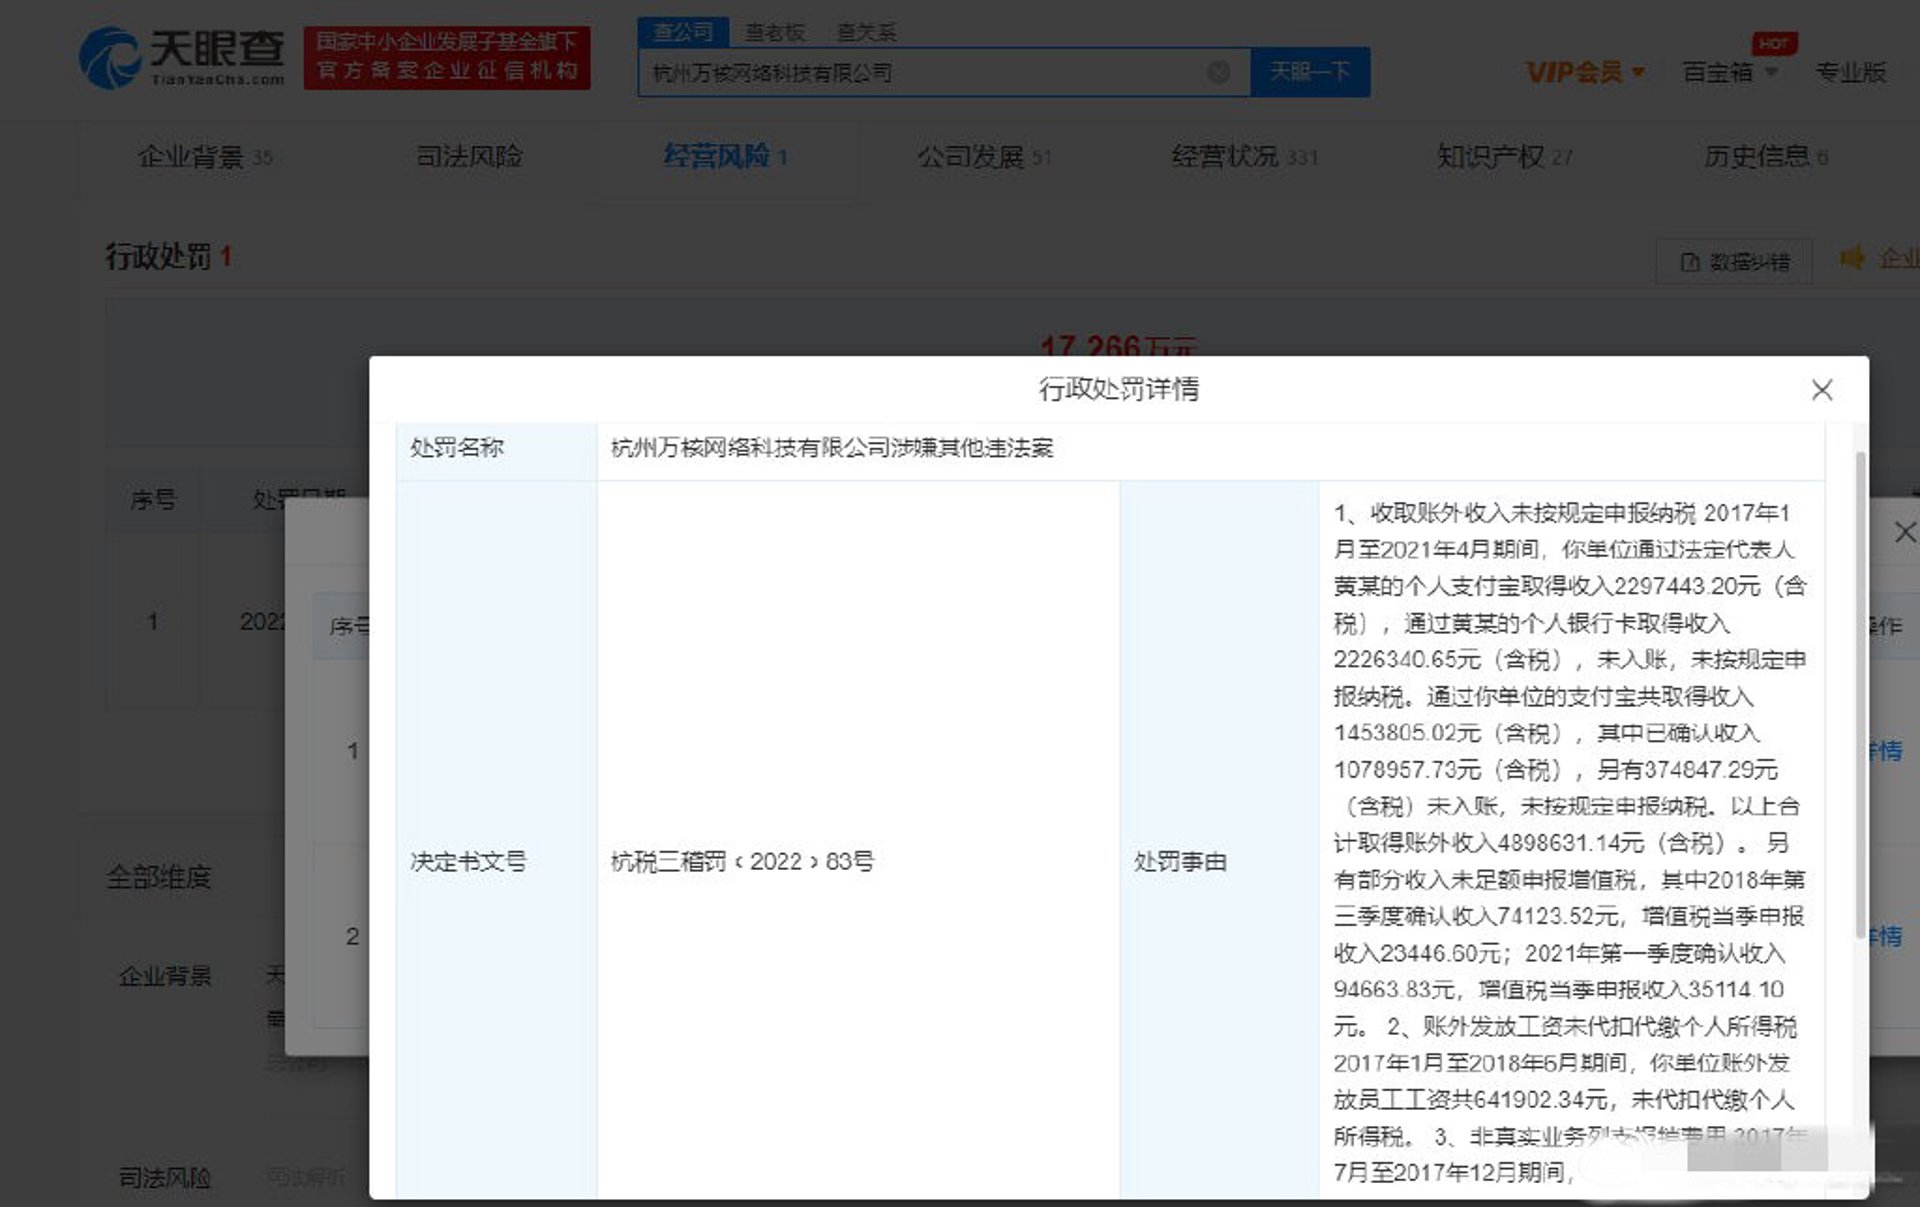1920x1207 pixels.
Task: Open the VIP会员 dropdown
Action: pyautogui.click(x=1585, y=72)
